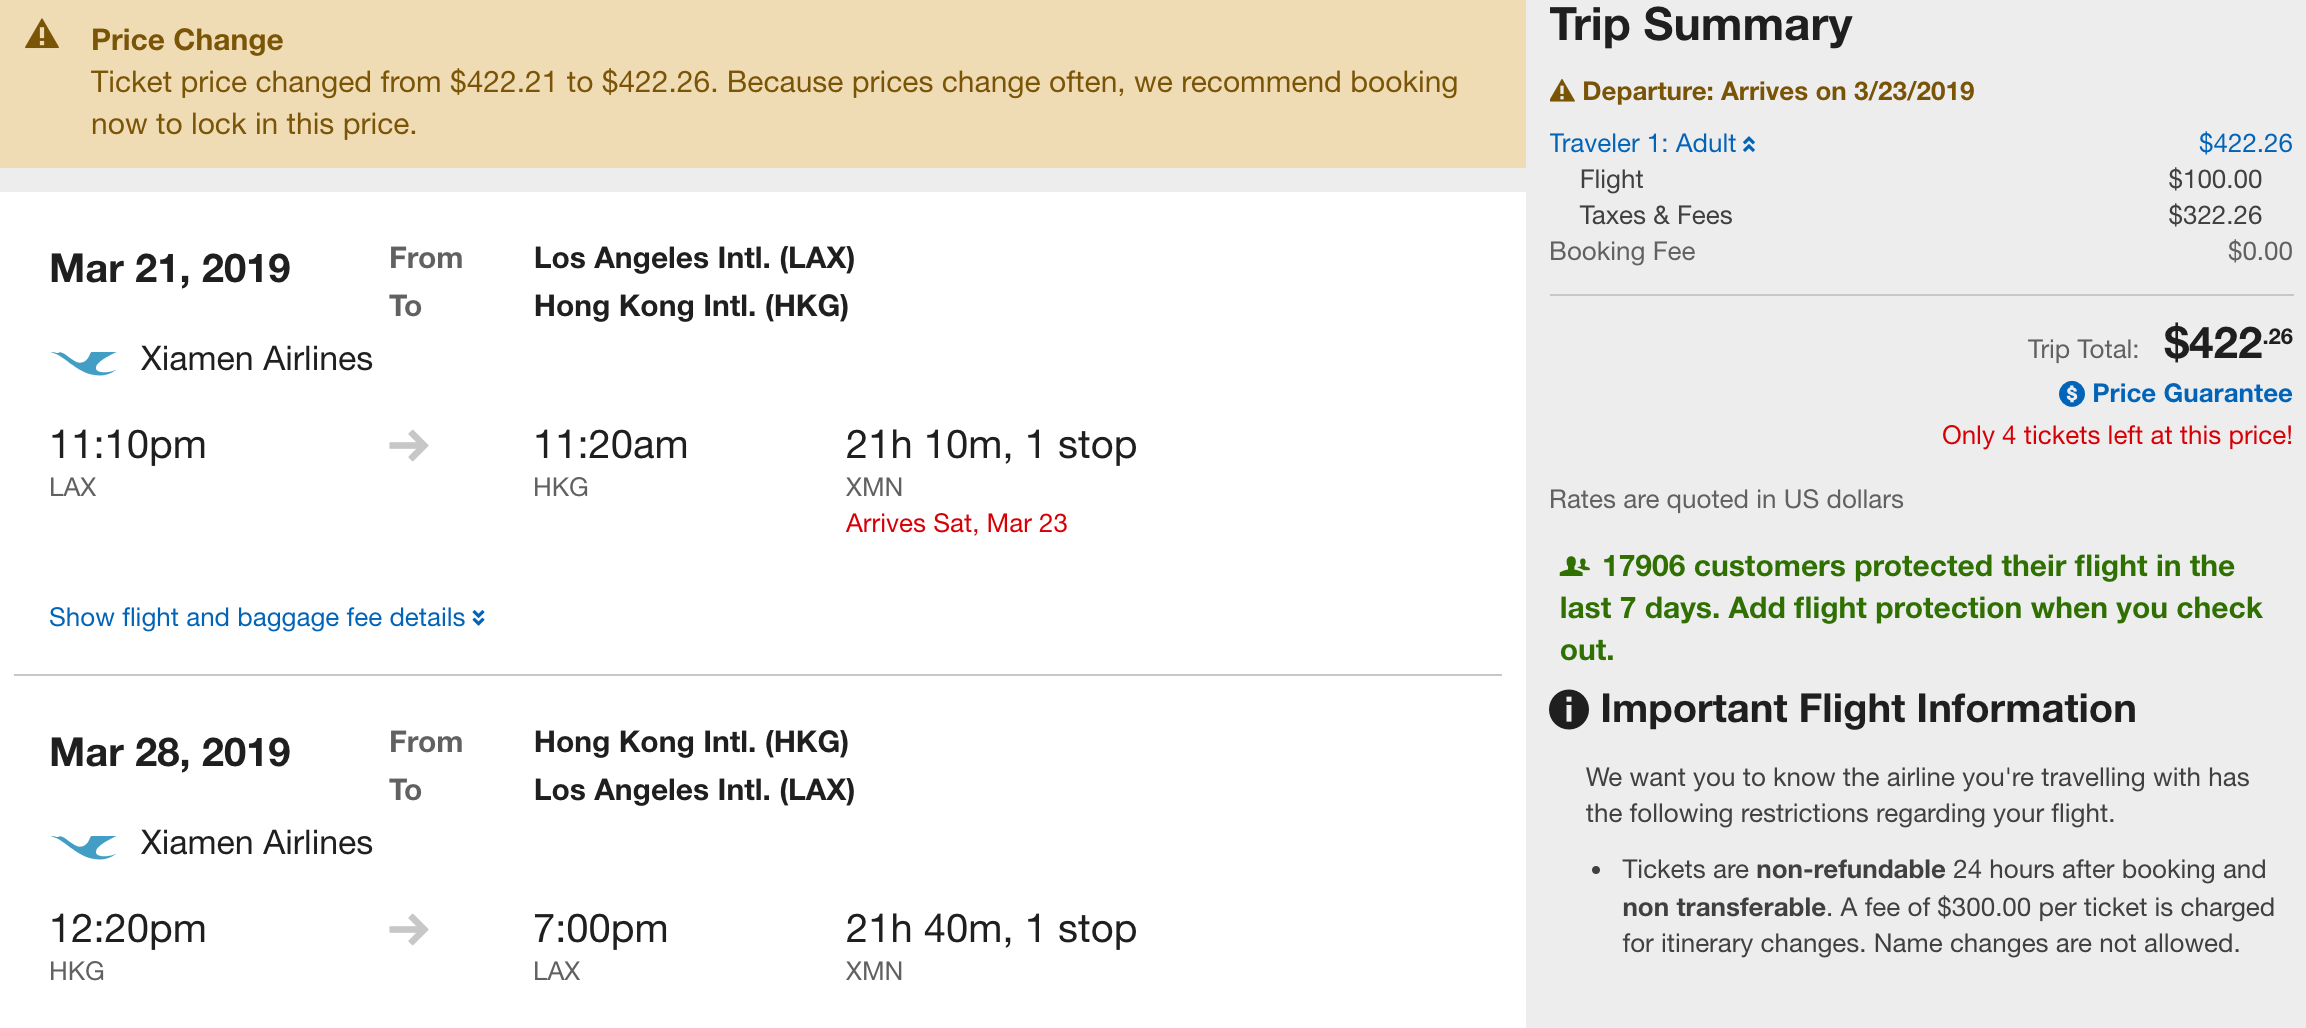The height and width of the screenshot is (1028, 2306).
Task: Click the double chevron after baggage fee details
Action: [478, 618]
